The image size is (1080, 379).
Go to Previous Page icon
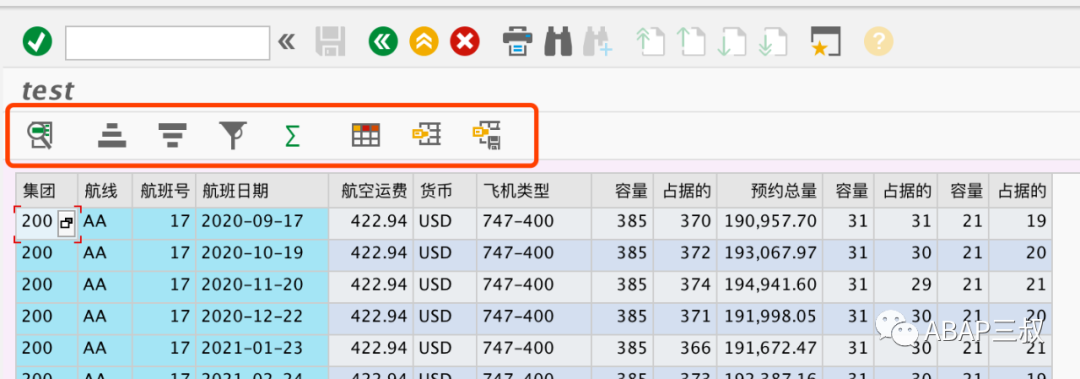click(692, 42)
